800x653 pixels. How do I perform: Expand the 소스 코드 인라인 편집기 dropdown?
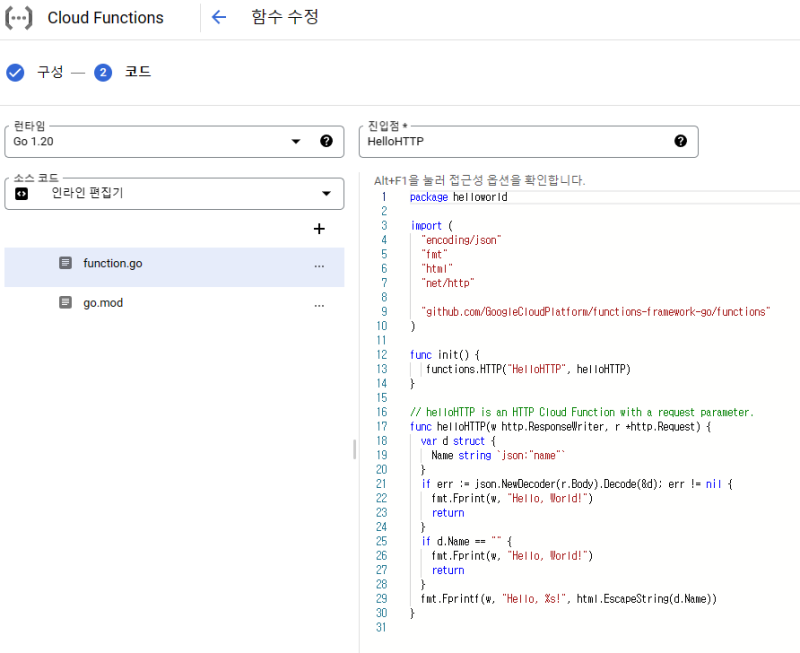point(326,194)
